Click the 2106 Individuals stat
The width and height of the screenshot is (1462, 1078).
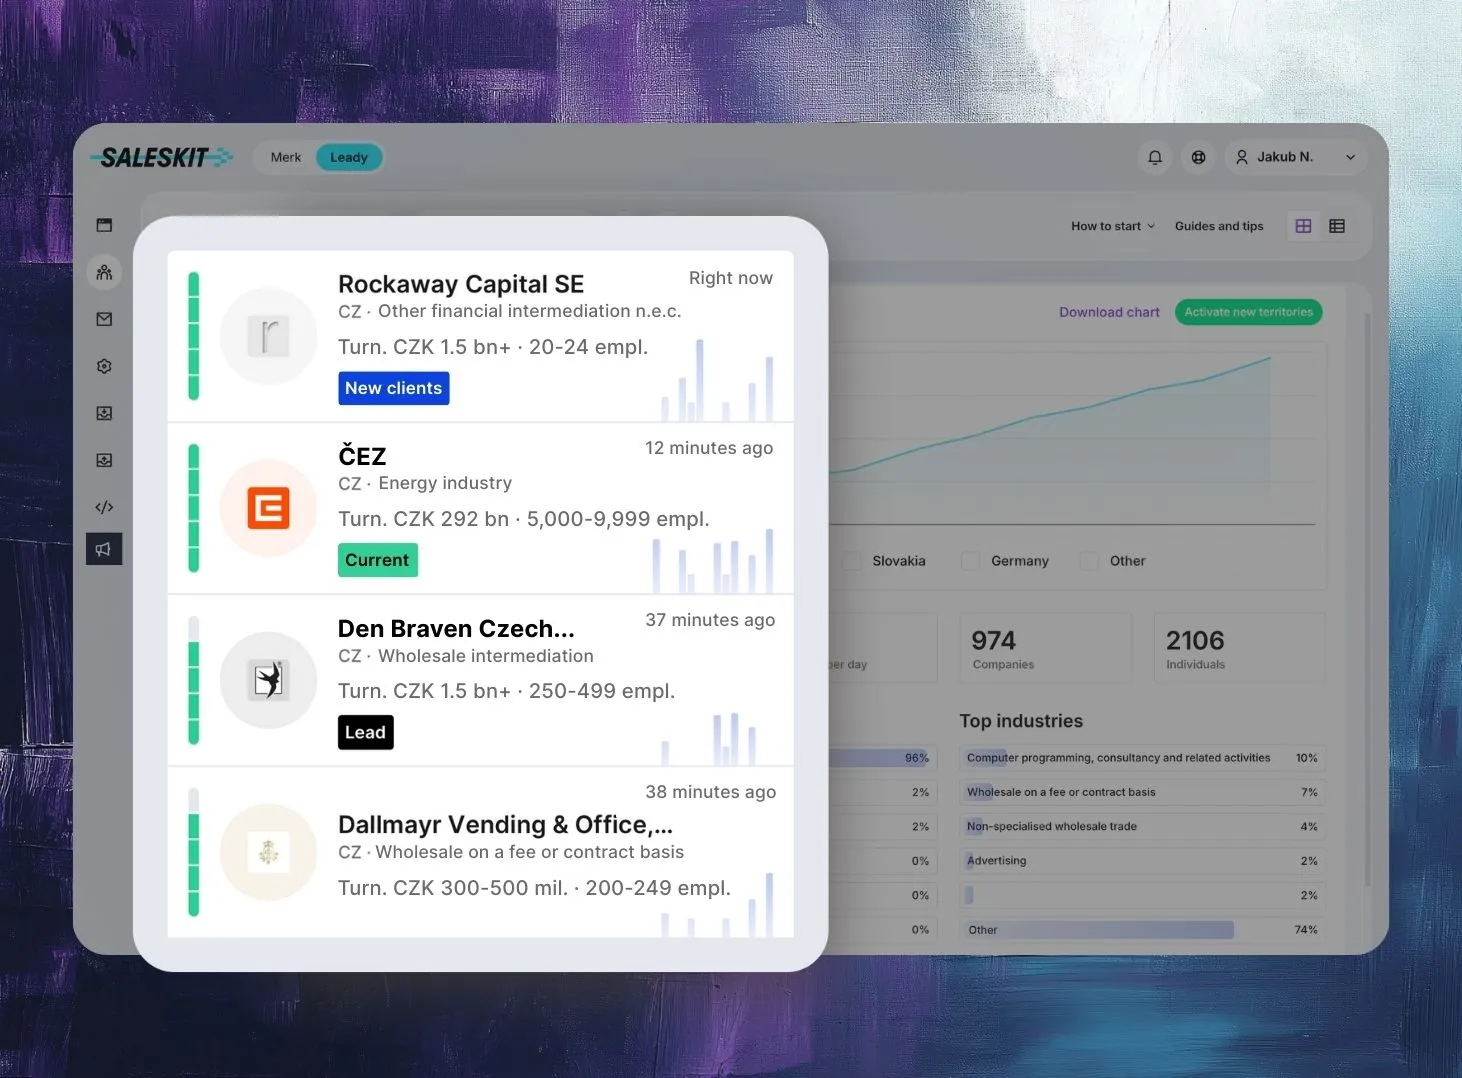coord(1240,648)
